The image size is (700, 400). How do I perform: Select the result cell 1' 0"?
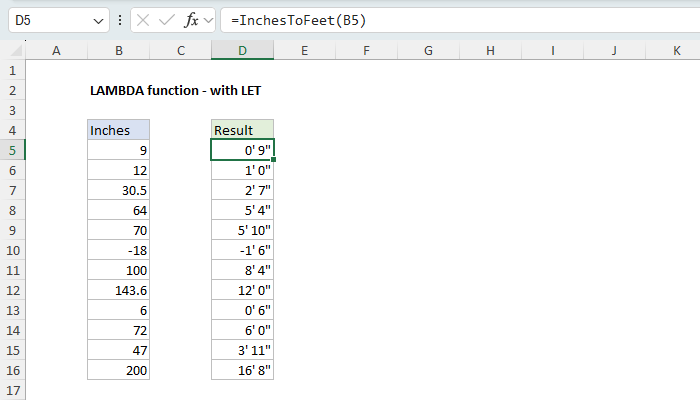(242, 171)
